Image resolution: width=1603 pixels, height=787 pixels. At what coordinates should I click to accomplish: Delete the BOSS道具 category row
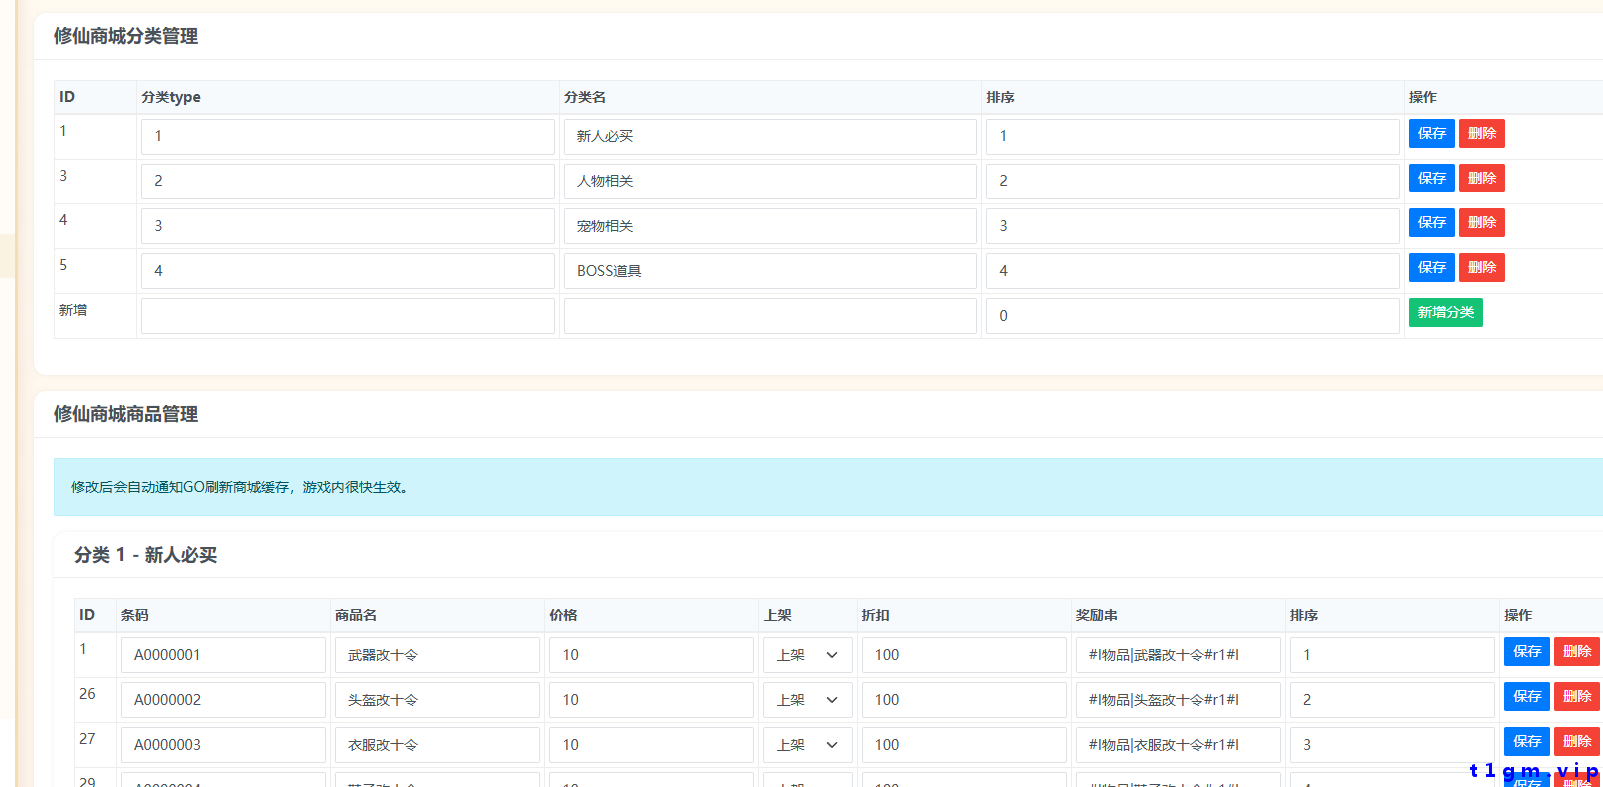1481,267
